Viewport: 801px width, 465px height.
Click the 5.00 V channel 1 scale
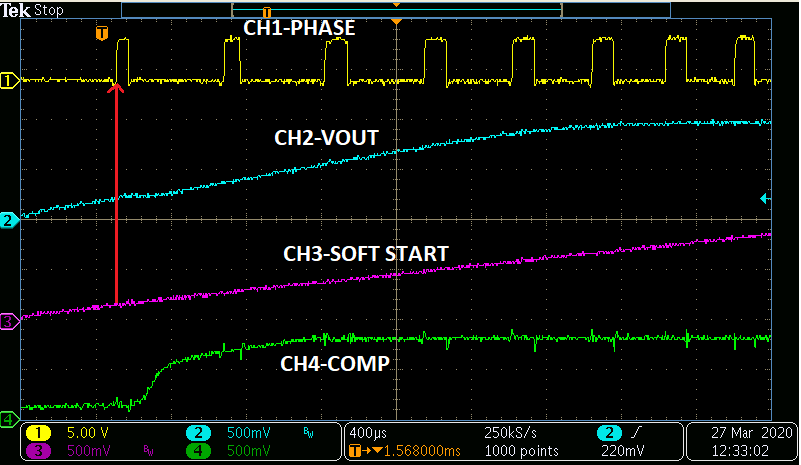[87, 433]
